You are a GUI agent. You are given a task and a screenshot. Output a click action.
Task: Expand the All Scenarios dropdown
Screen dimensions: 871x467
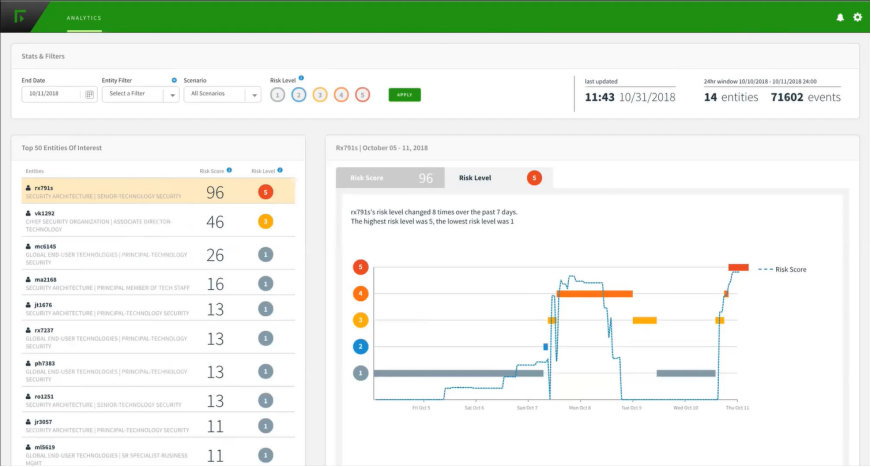coord(253,95)
